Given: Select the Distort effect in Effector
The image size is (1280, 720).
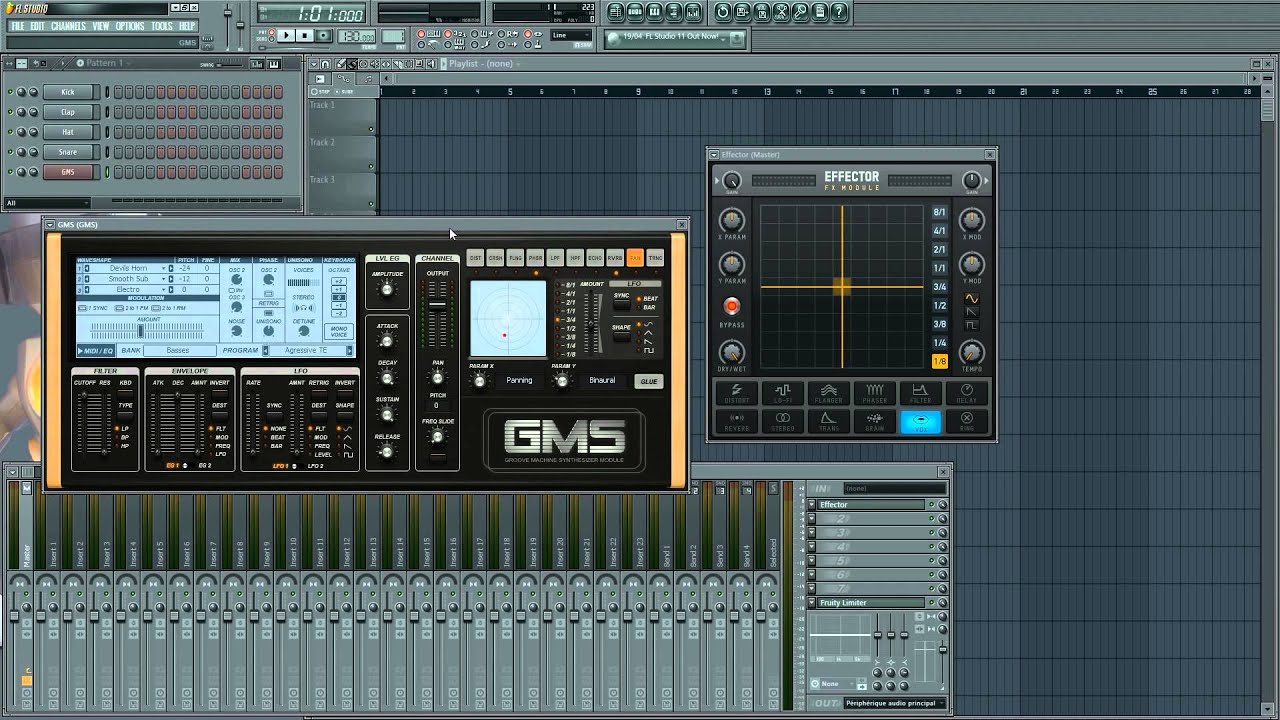Looking at the screenshot, I should [x=736, y=394].
